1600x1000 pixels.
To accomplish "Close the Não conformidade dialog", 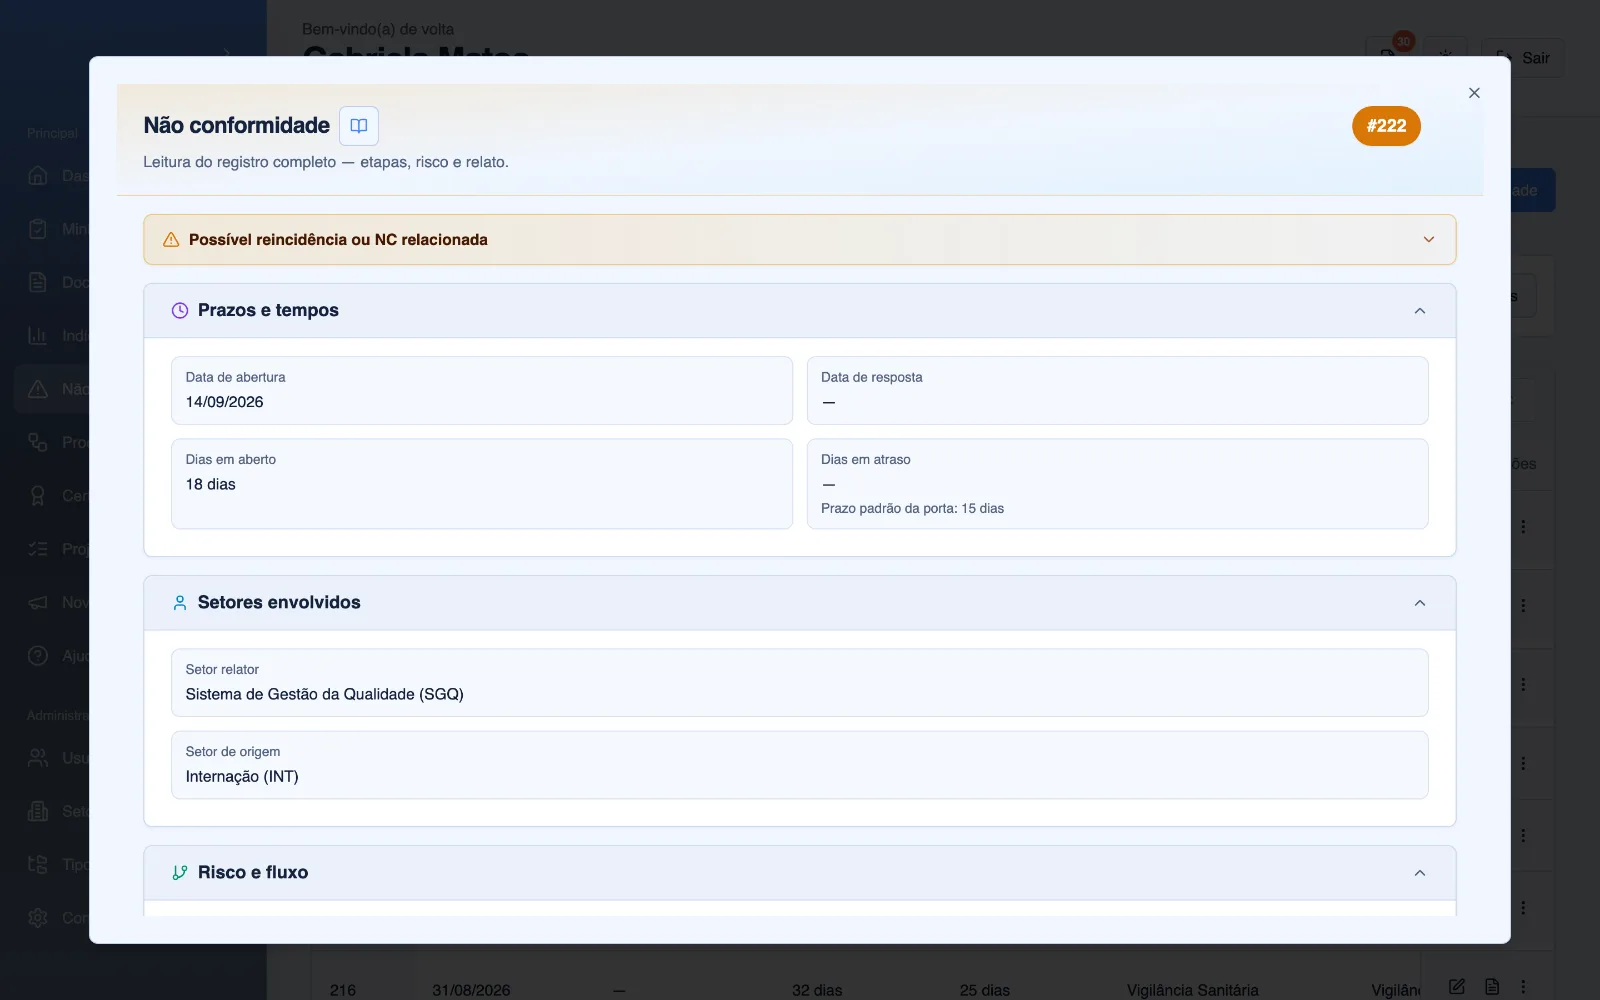I will click(1474, 93).
